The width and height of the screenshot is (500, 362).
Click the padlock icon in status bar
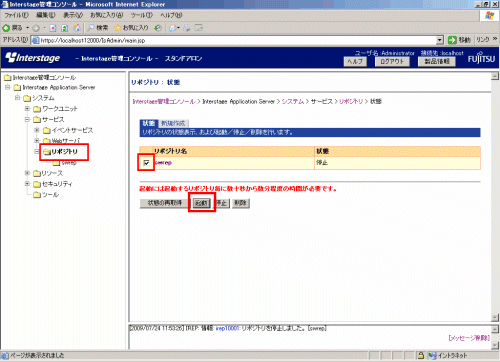coord(421,355)
